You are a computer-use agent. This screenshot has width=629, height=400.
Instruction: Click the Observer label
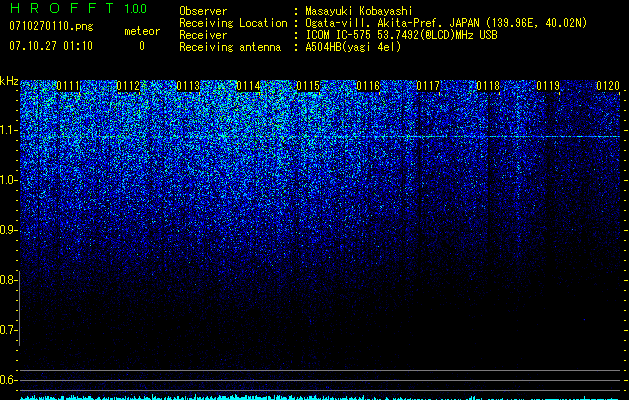click(203, 11)
